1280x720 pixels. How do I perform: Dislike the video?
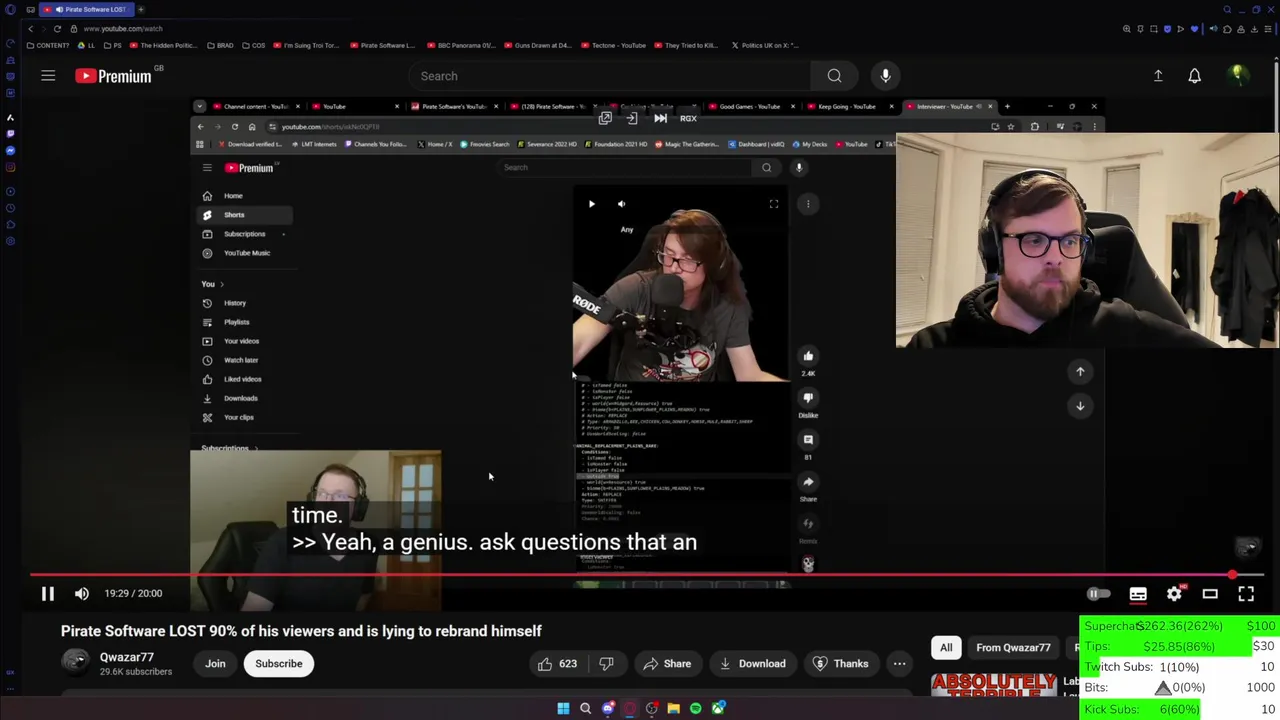tap(606, 663)
